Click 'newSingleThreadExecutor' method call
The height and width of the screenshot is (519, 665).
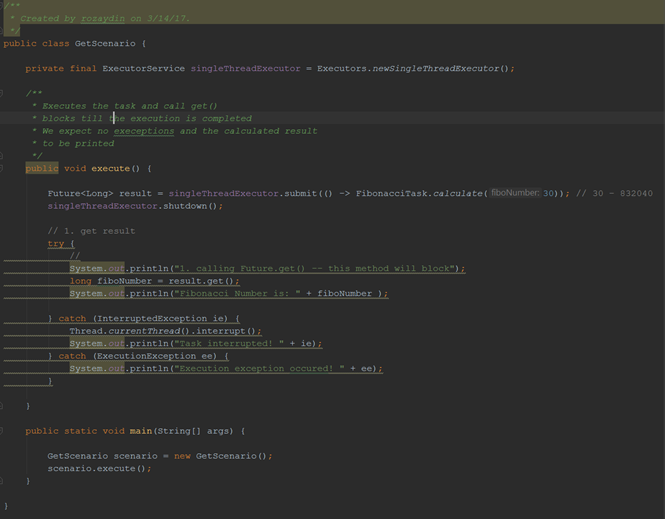coord(436,68)
